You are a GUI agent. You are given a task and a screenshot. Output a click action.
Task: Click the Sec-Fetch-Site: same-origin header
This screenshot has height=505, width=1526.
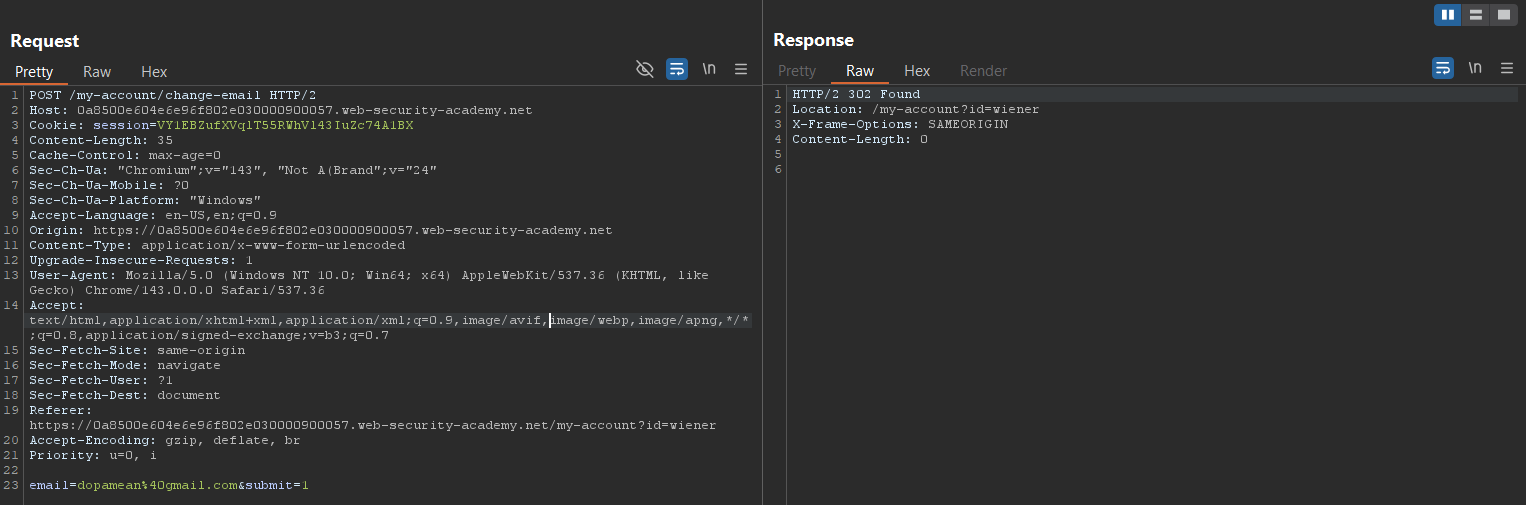coord(137,350)
